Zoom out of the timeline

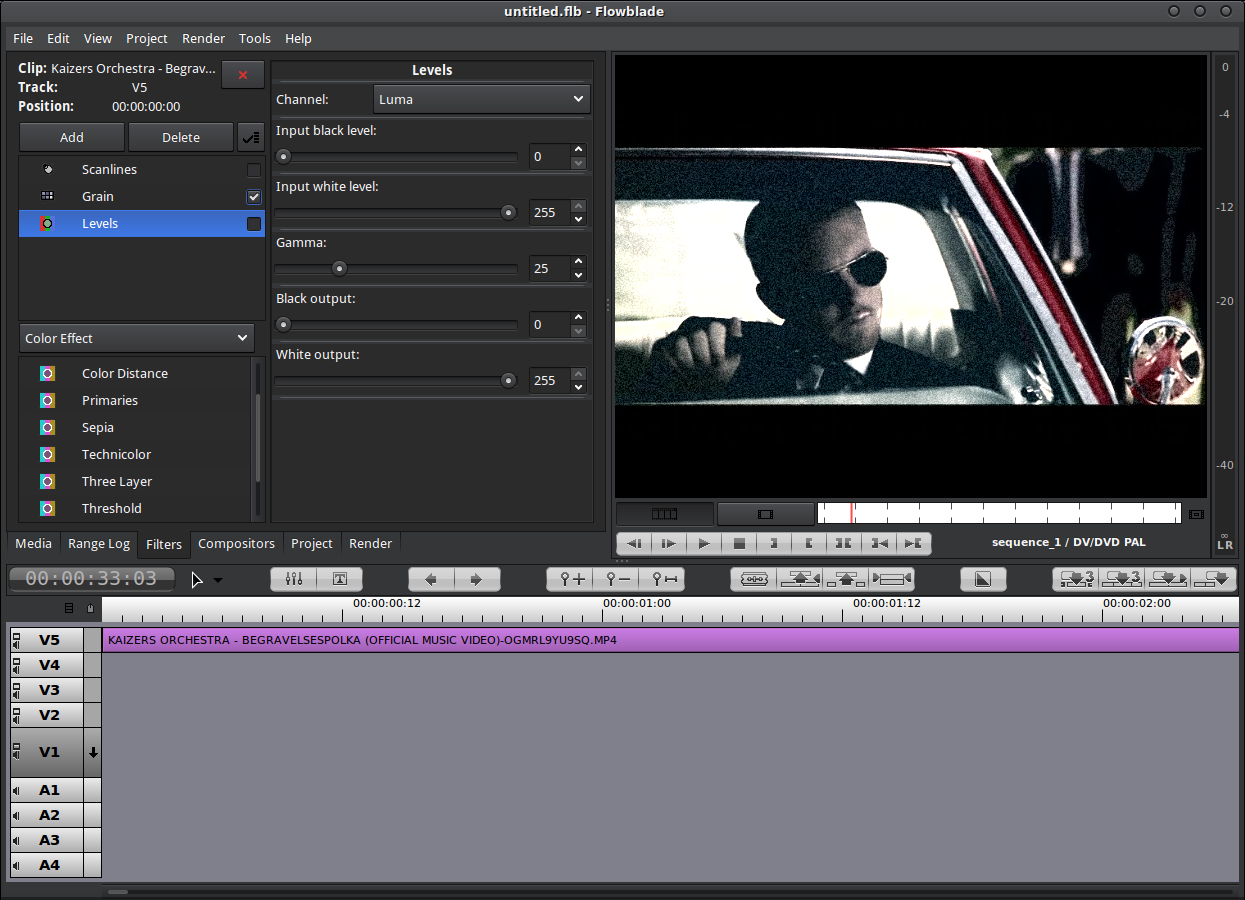point(617,579)
